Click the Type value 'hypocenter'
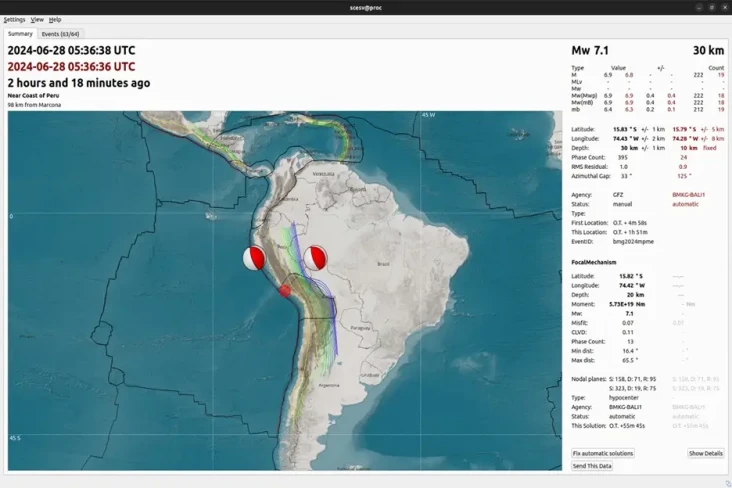This screenshot has height=488, width=732. (624, 397)
